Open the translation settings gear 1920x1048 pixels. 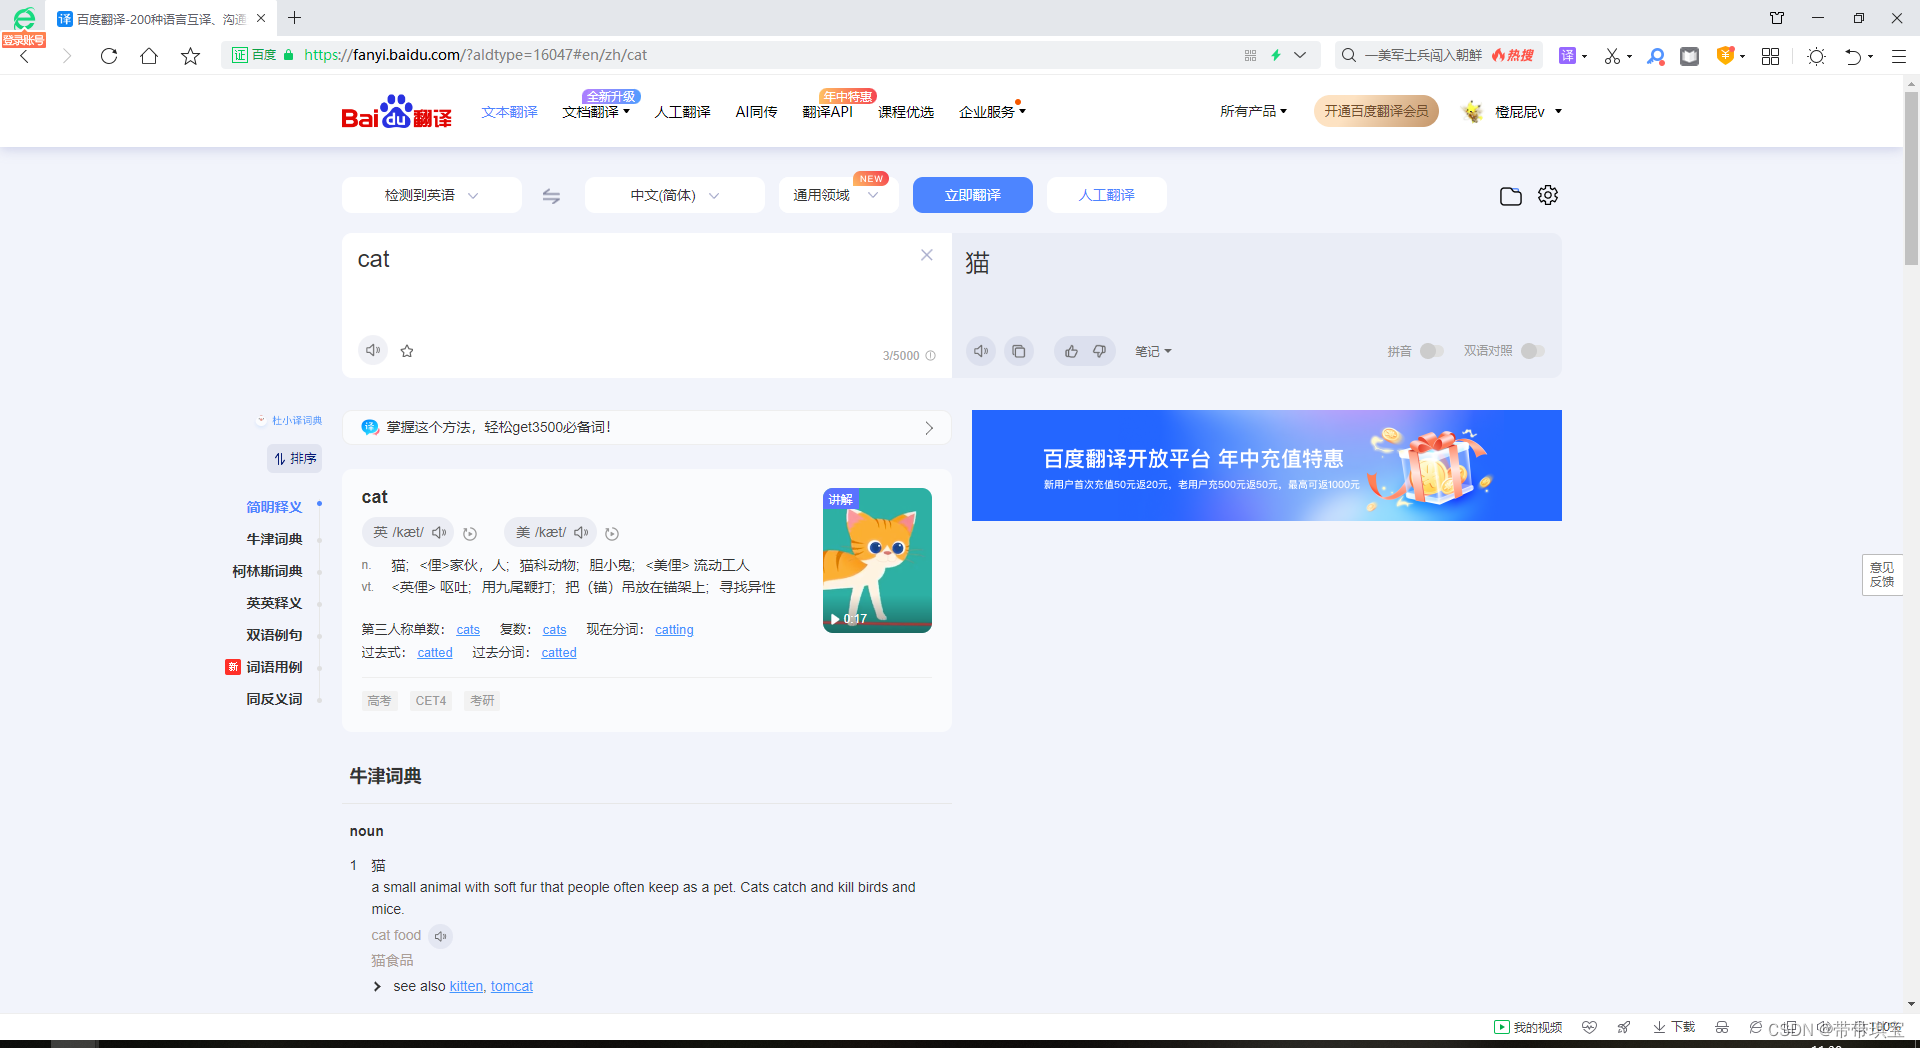pyautogui.click(x=1547, y=195)
